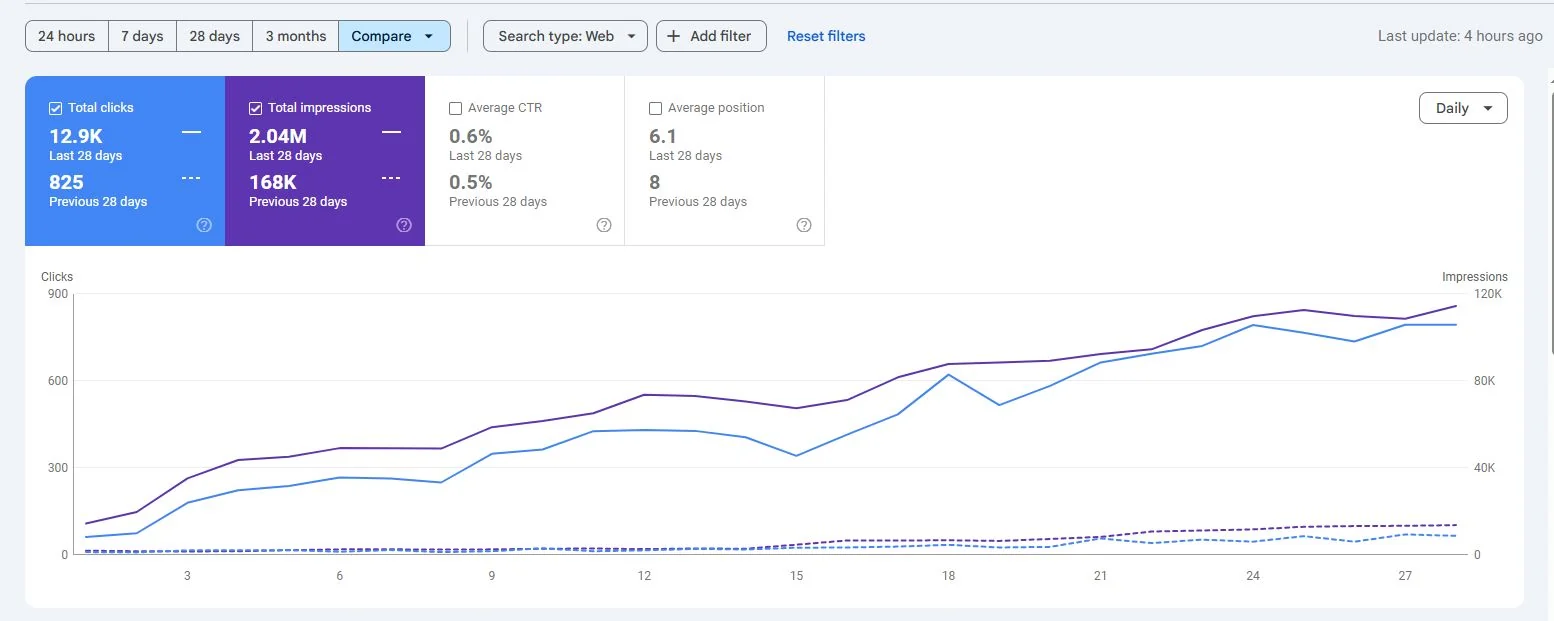Enable the Average position checkbox

[656, 108]
